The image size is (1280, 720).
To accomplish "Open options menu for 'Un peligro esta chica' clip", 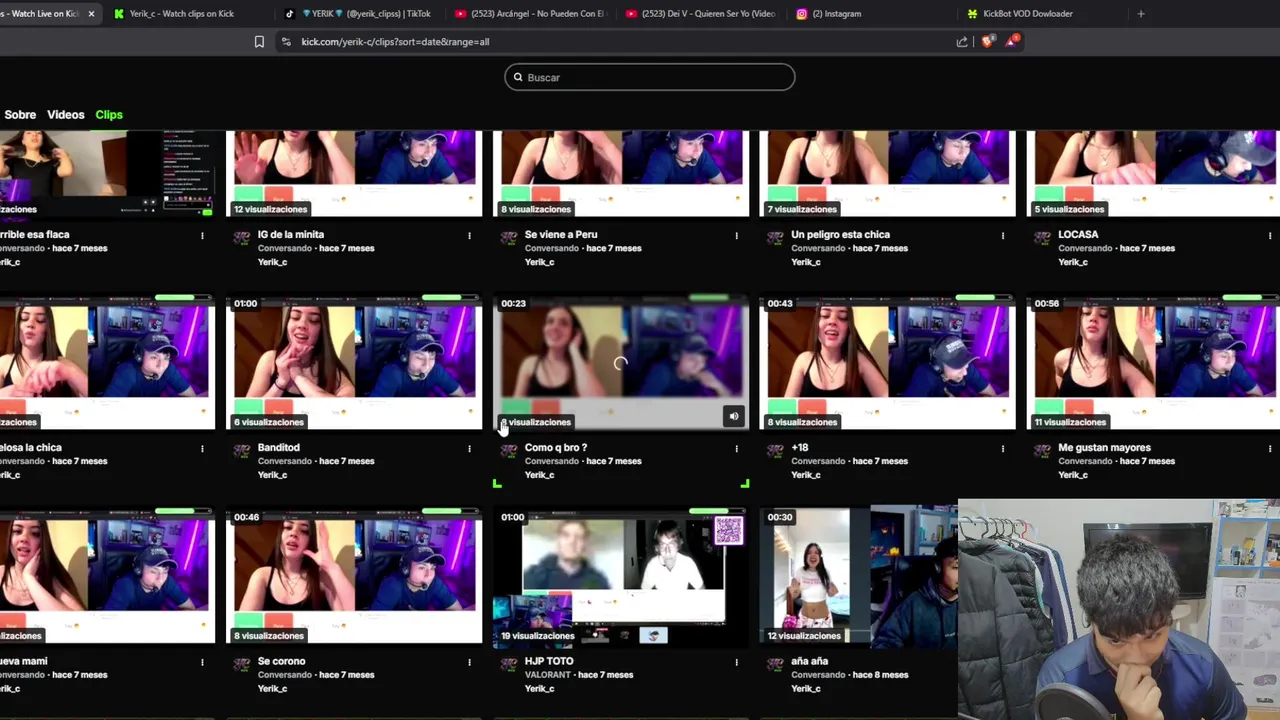I will click(x=1003, y=236).
